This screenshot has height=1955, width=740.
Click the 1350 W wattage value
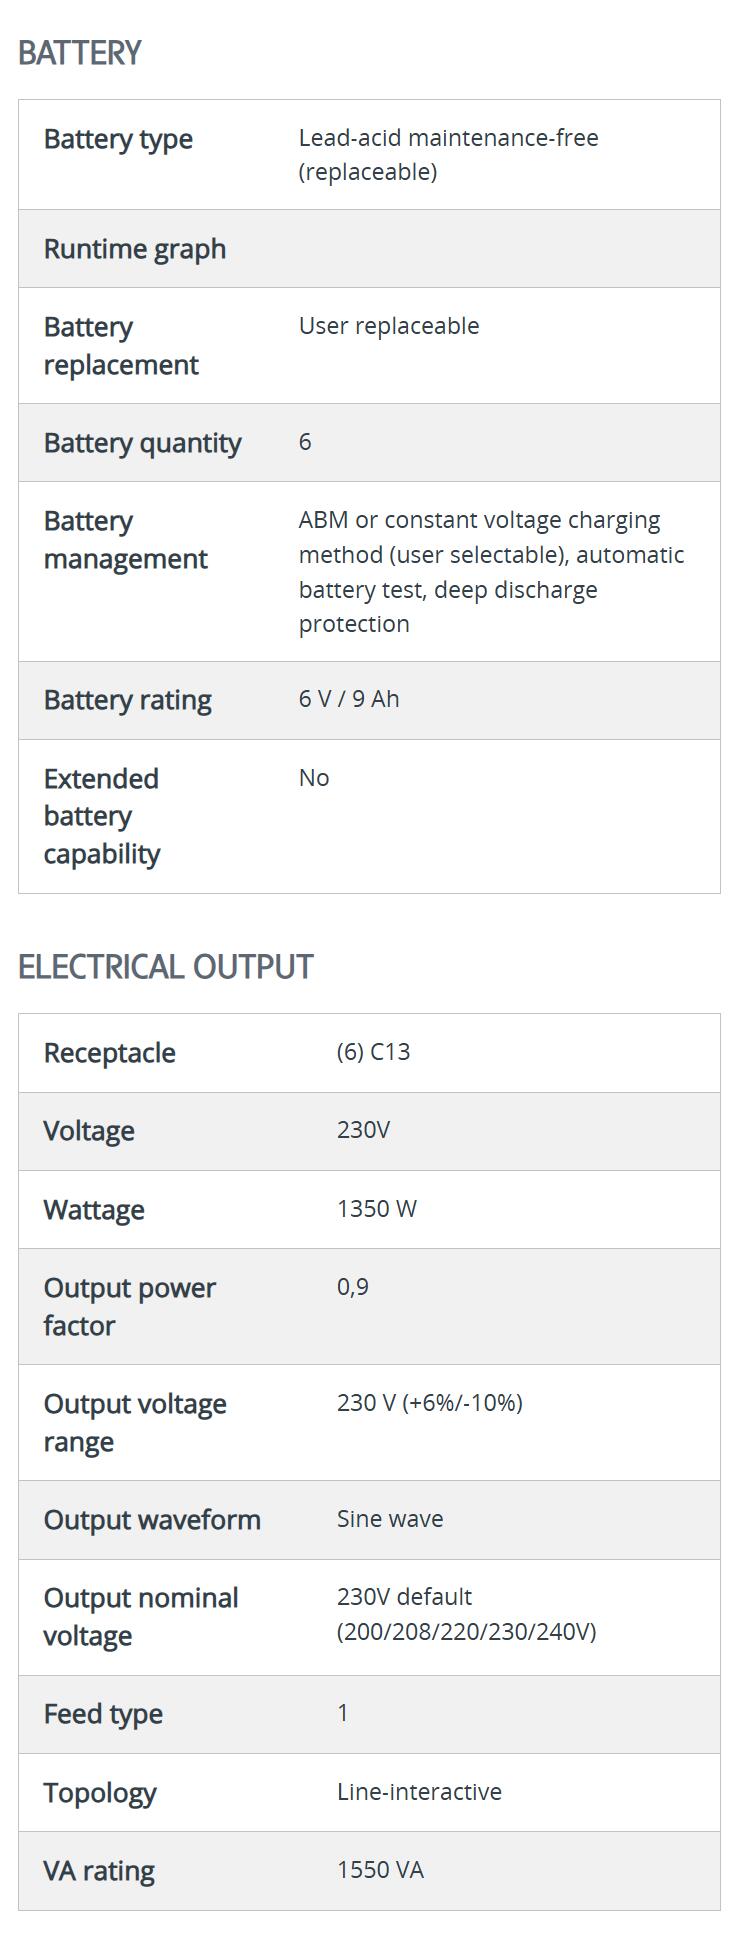click(377, 1209)
